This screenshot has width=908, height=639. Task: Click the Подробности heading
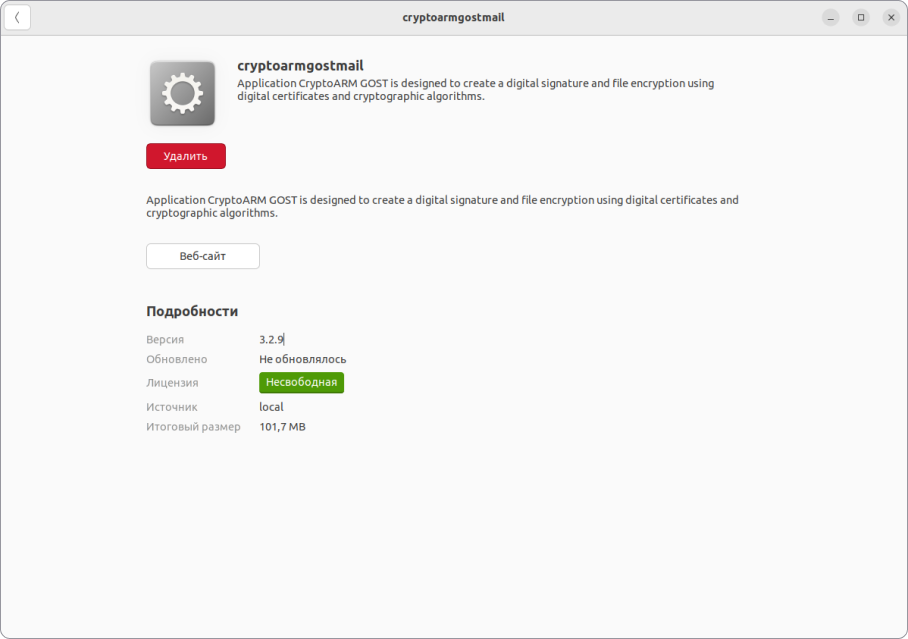(192, 311)
